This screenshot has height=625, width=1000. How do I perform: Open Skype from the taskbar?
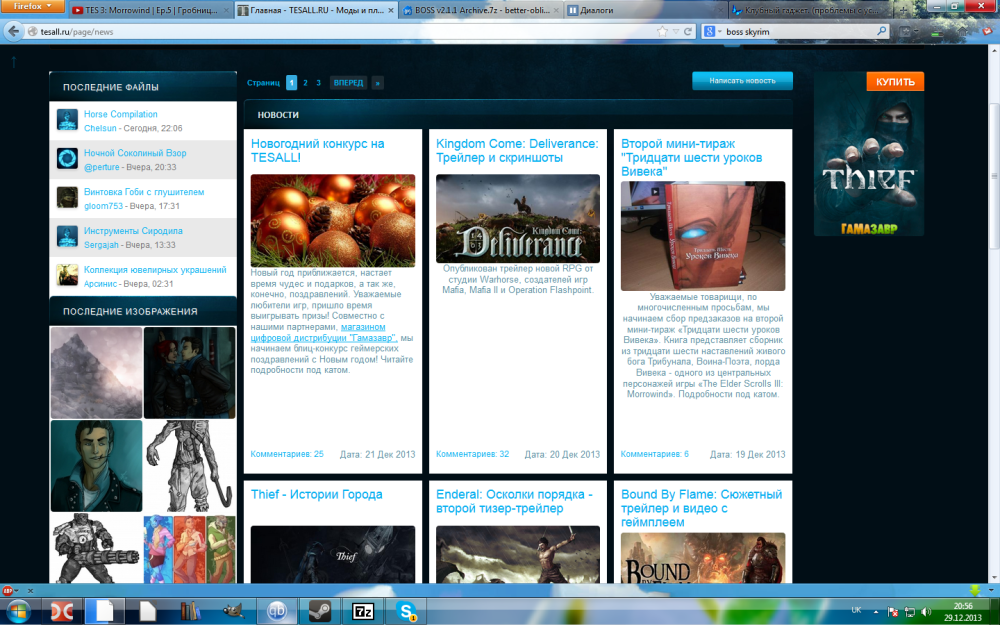(x=406, y=611)
